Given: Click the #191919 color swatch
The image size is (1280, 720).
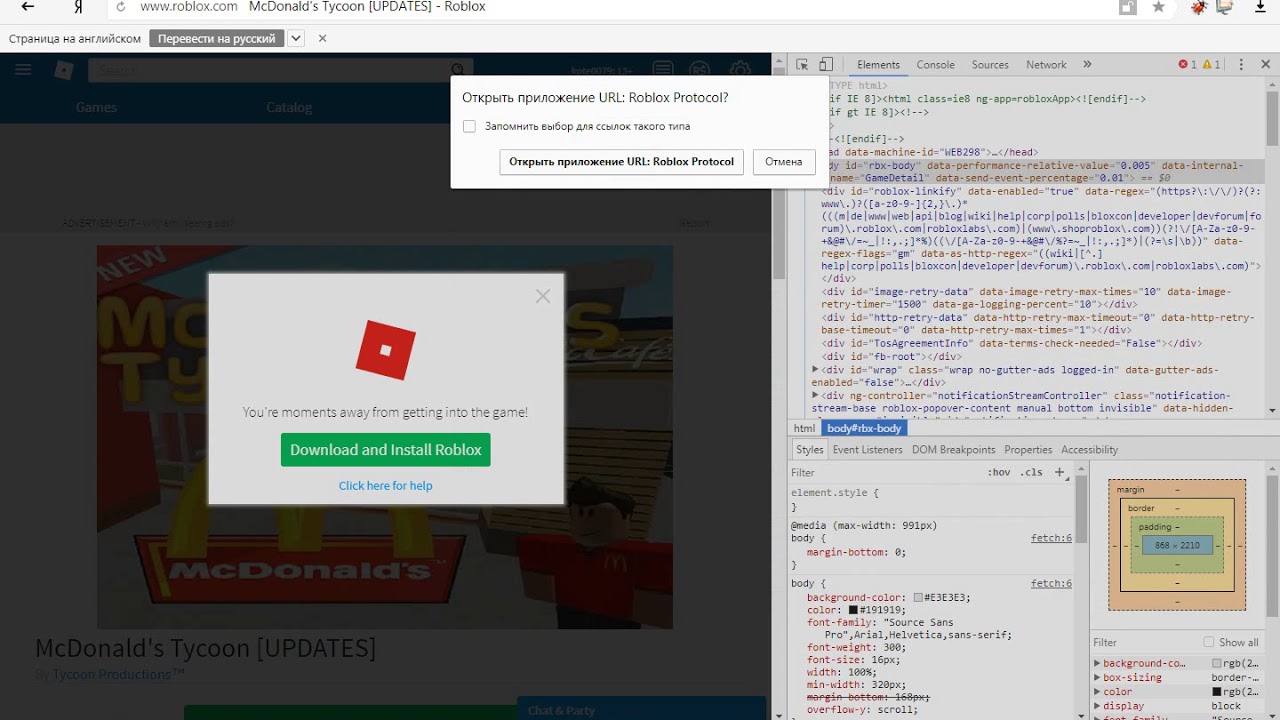Looking at the screenshot, I should (854, 610).
